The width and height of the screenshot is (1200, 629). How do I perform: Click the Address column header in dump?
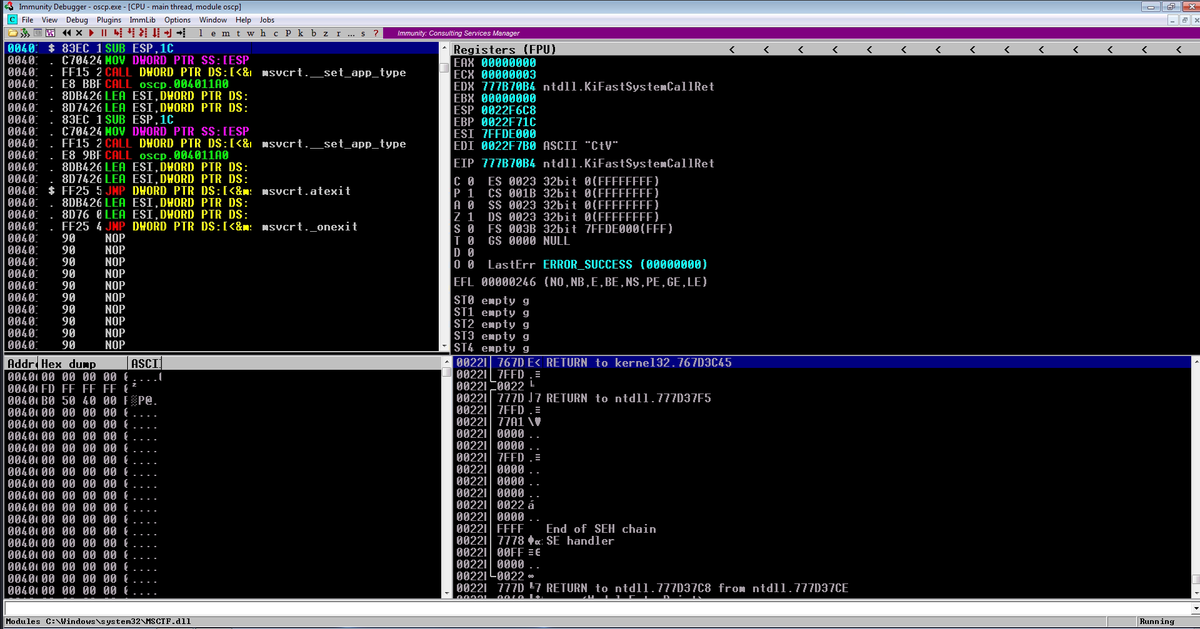pyautogui.click(x=21, y=363)
